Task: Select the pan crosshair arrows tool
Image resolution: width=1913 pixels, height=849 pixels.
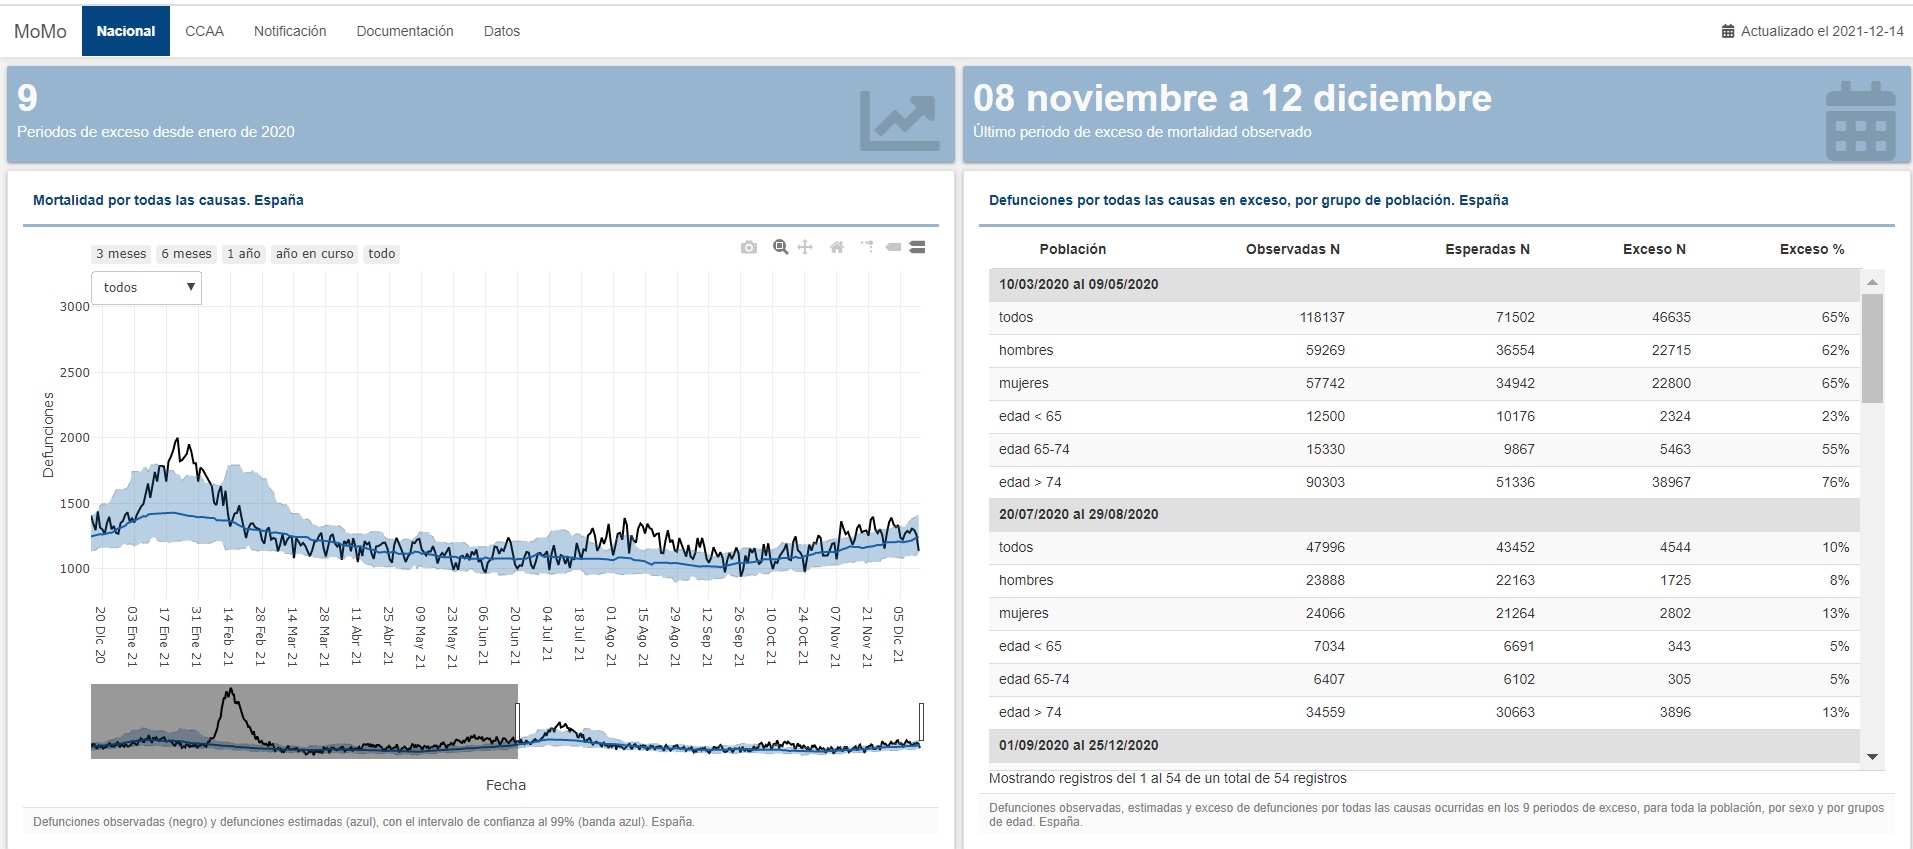Action: point(805,247)
